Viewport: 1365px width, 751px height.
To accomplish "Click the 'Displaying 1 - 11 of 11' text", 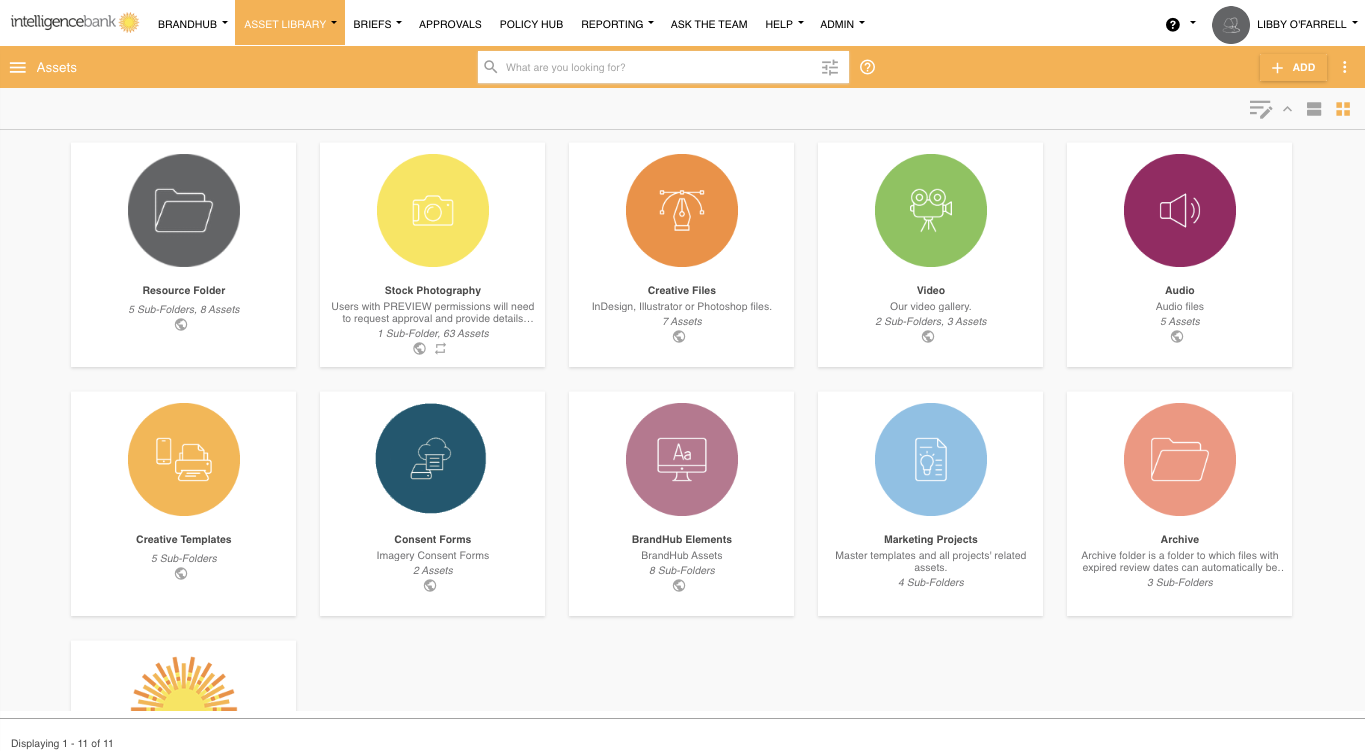I will point(62,744).
